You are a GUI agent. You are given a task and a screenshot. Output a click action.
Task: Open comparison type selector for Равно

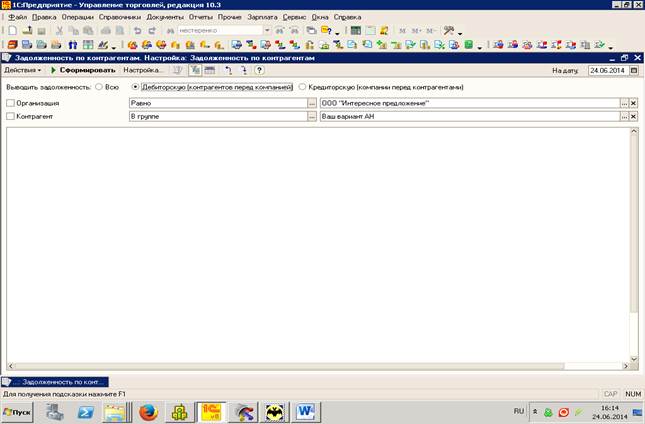[312, 103]
